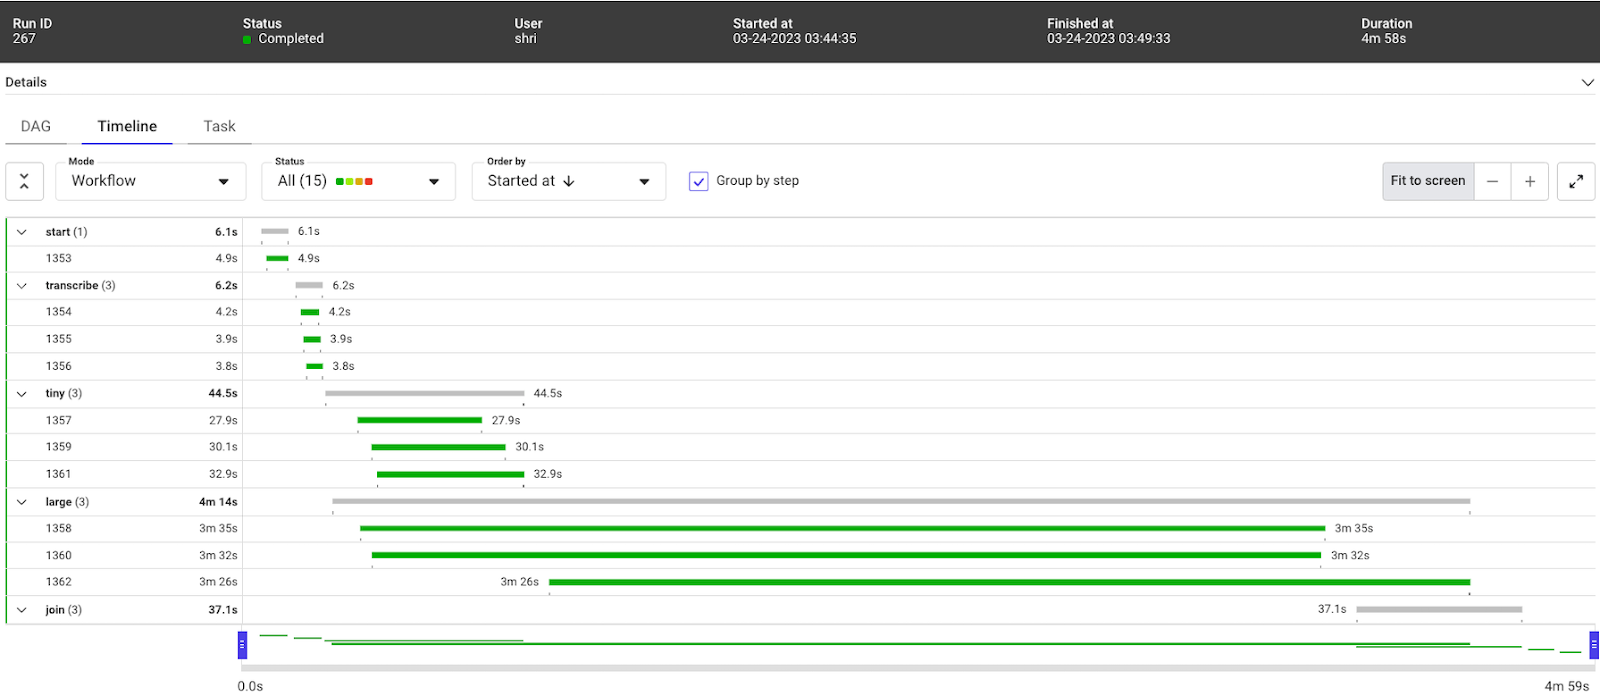Collapse the start step group

pyautogui.click(x=22, y=232)
